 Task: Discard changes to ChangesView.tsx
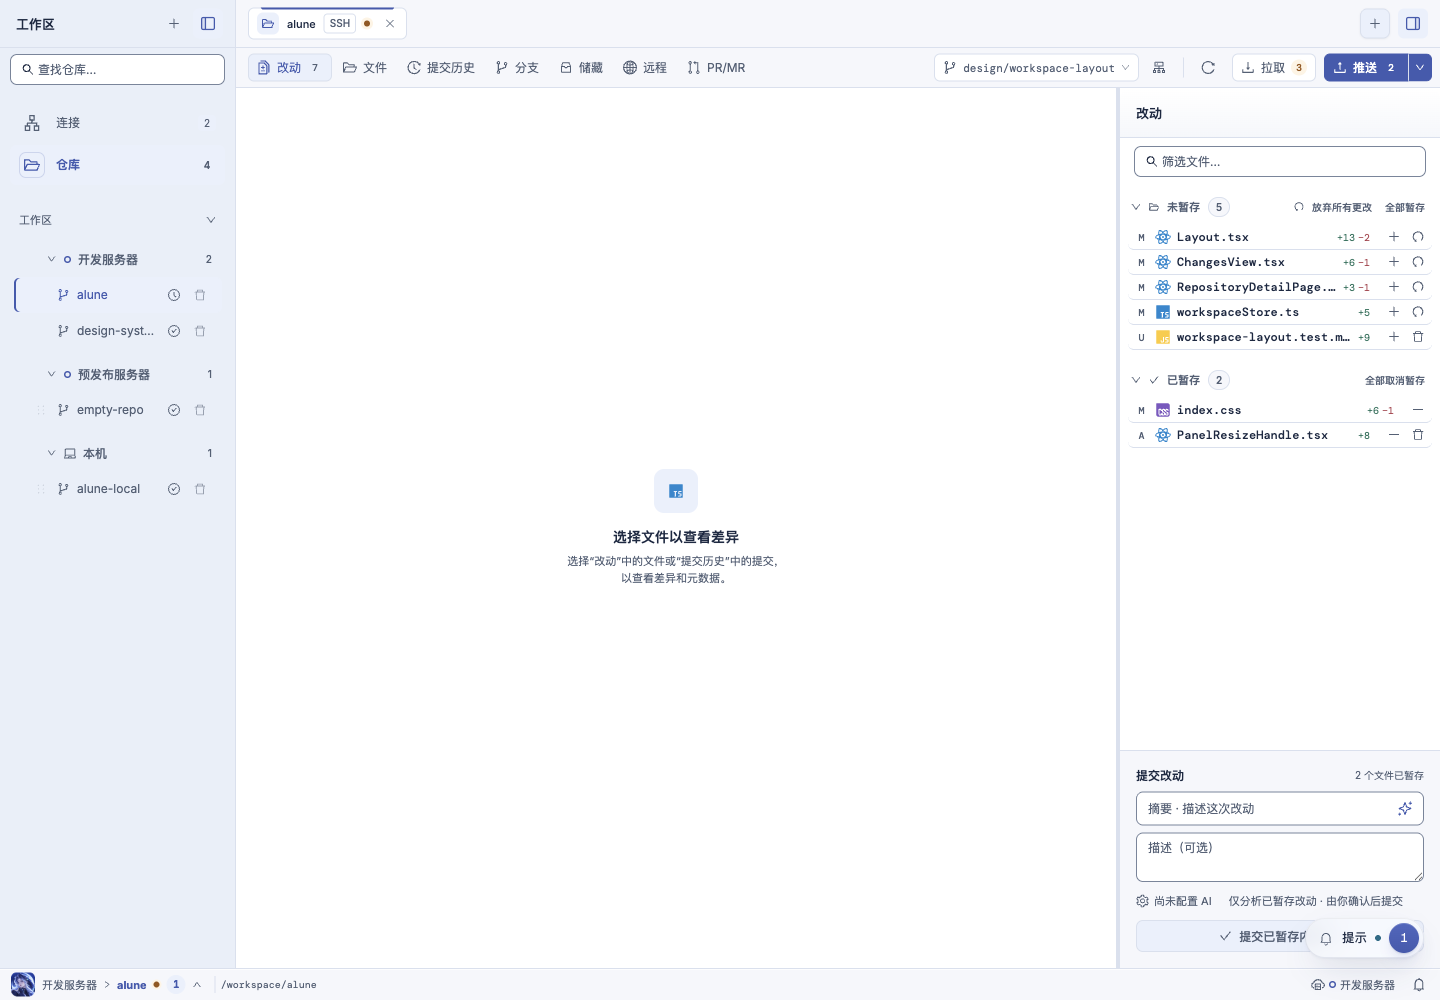pyautogui.click(x=1418, y=262)
